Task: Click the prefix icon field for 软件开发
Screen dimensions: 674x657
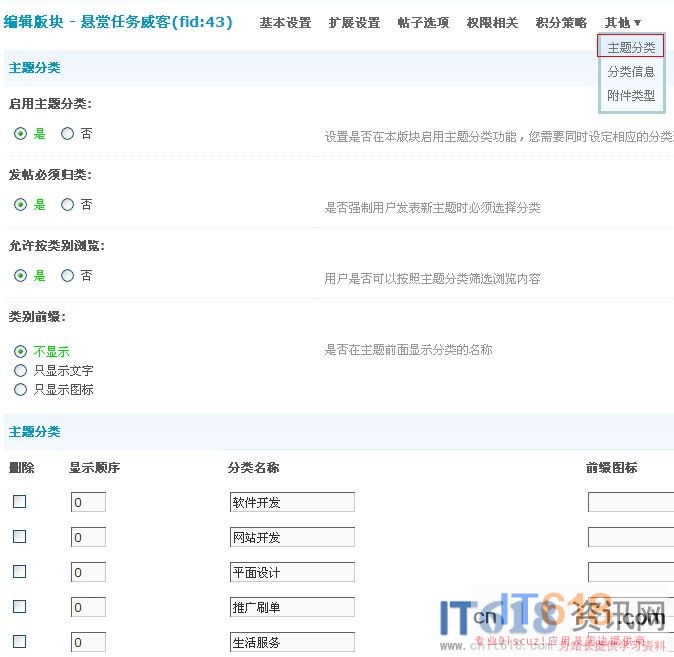Action: (x=631, y=502)
